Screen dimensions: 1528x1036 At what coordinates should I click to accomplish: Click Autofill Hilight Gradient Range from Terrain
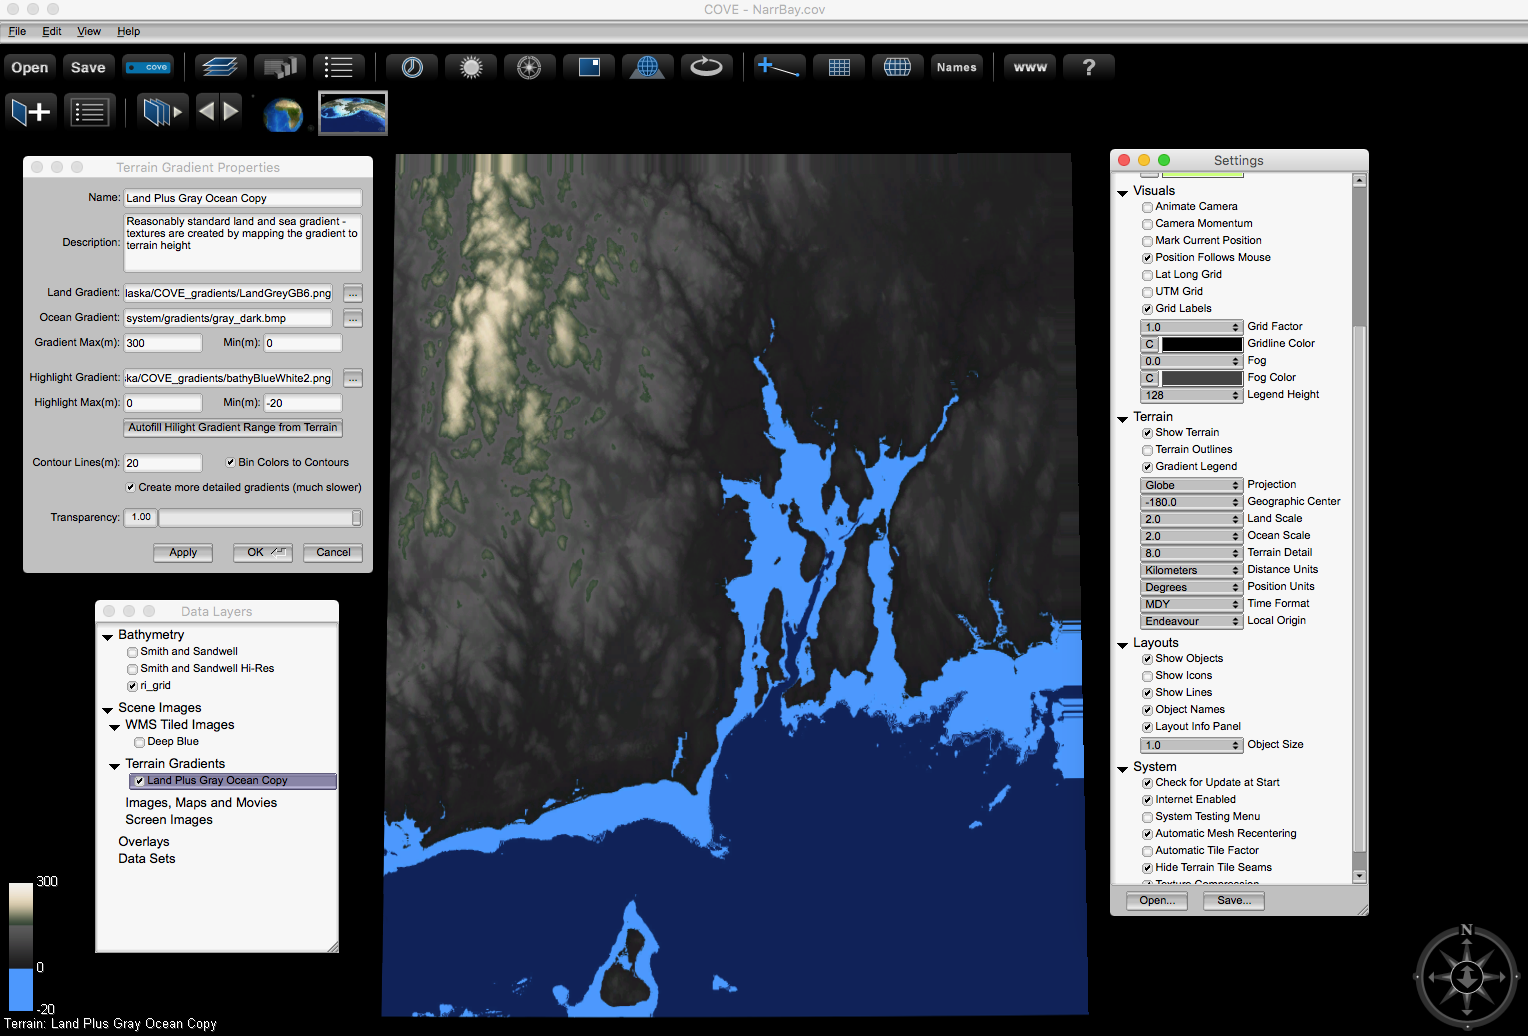(233, 428)
